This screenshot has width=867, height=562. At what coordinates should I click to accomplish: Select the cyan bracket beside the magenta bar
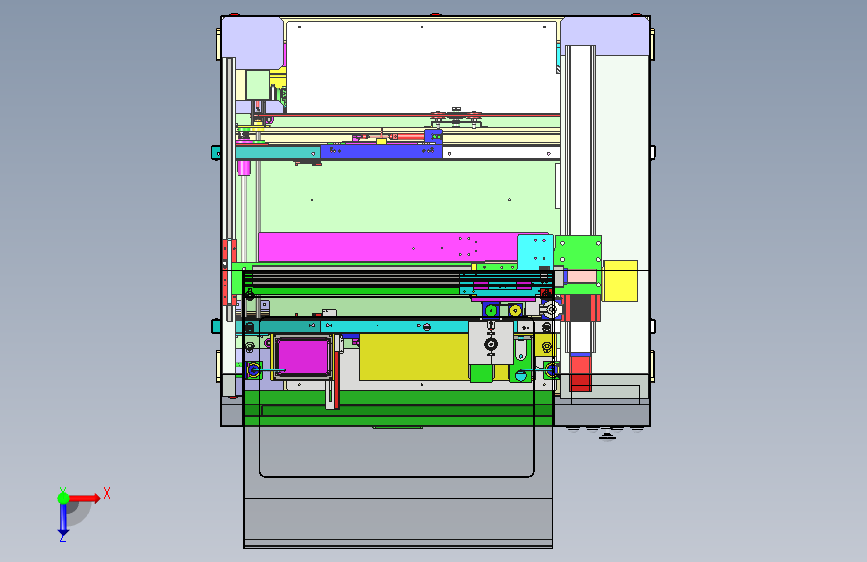[x=535, y=251]
